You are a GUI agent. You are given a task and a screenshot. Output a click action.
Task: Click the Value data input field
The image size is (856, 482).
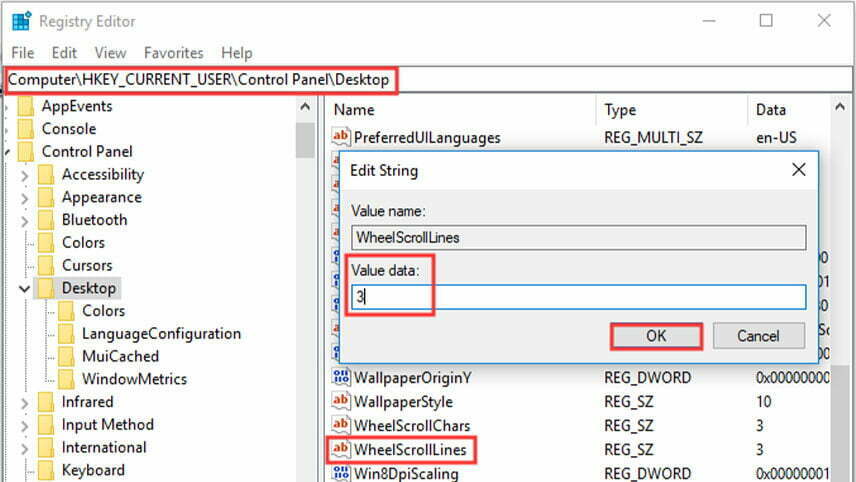click(x=578, y=297)
